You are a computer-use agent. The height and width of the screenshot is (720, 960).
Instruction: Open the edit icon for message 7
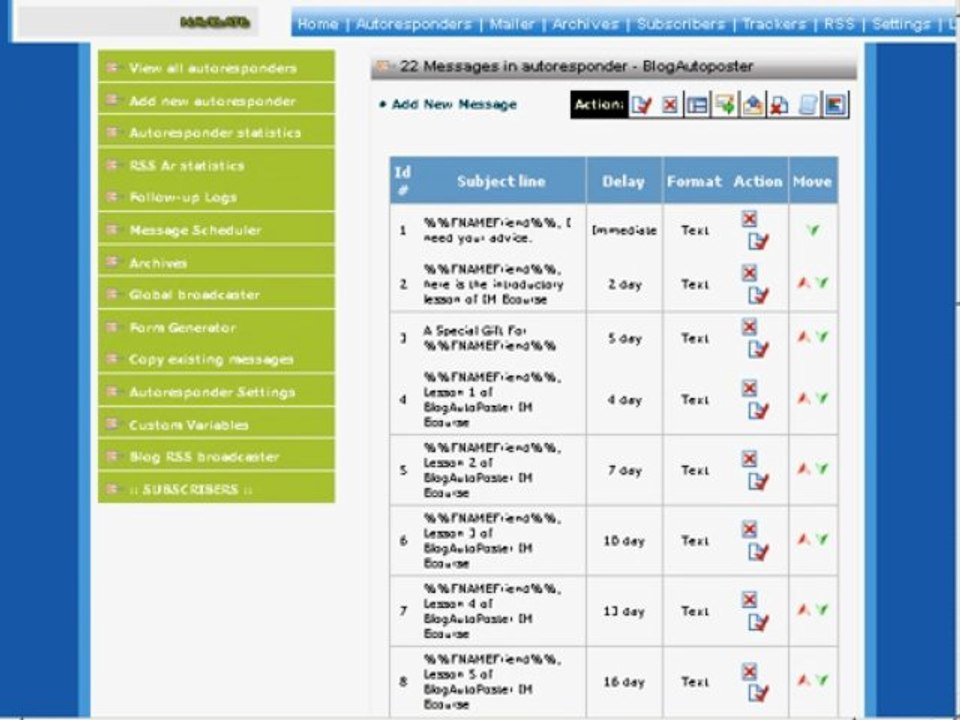[759, 621]
